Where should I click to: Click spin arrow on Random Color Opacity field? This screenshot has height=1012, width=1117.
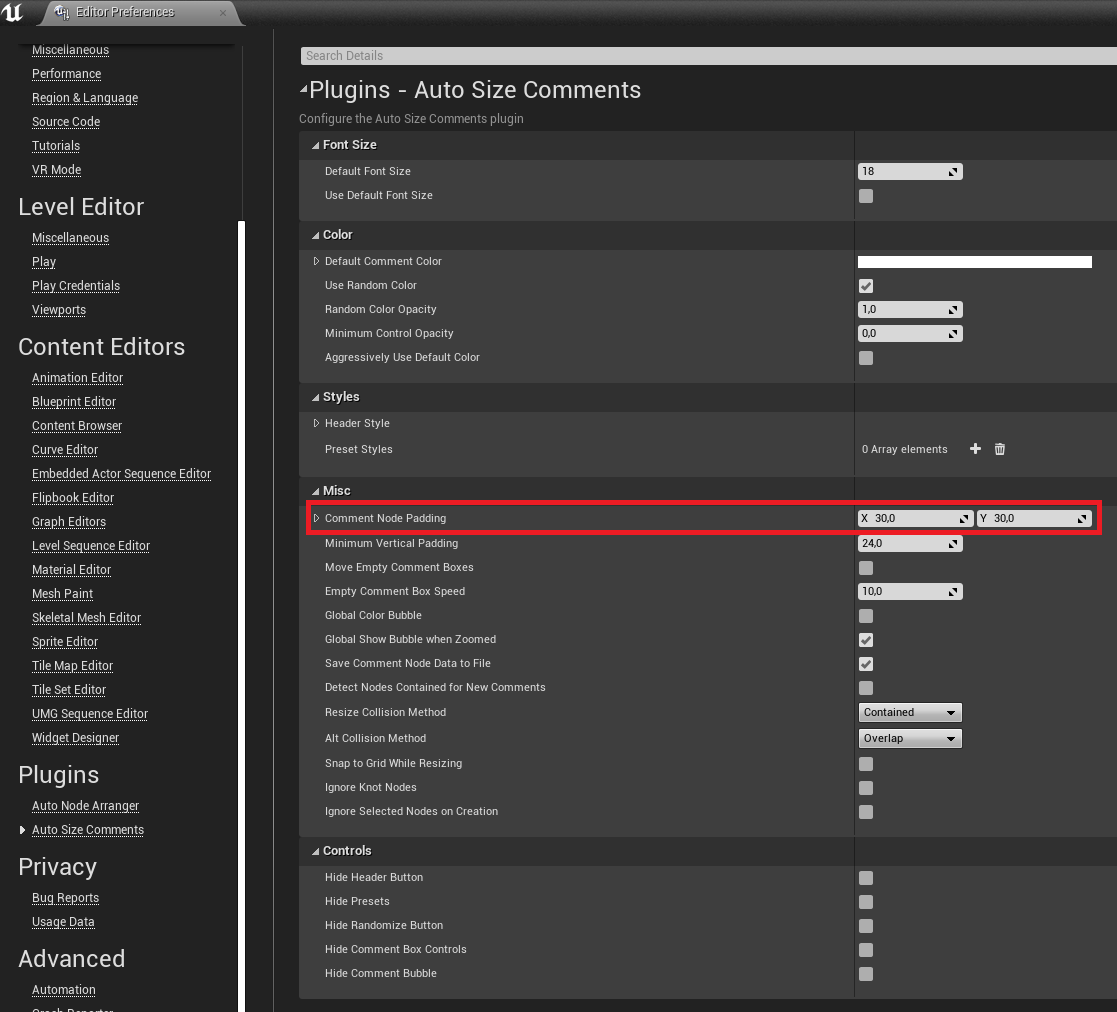953,310
